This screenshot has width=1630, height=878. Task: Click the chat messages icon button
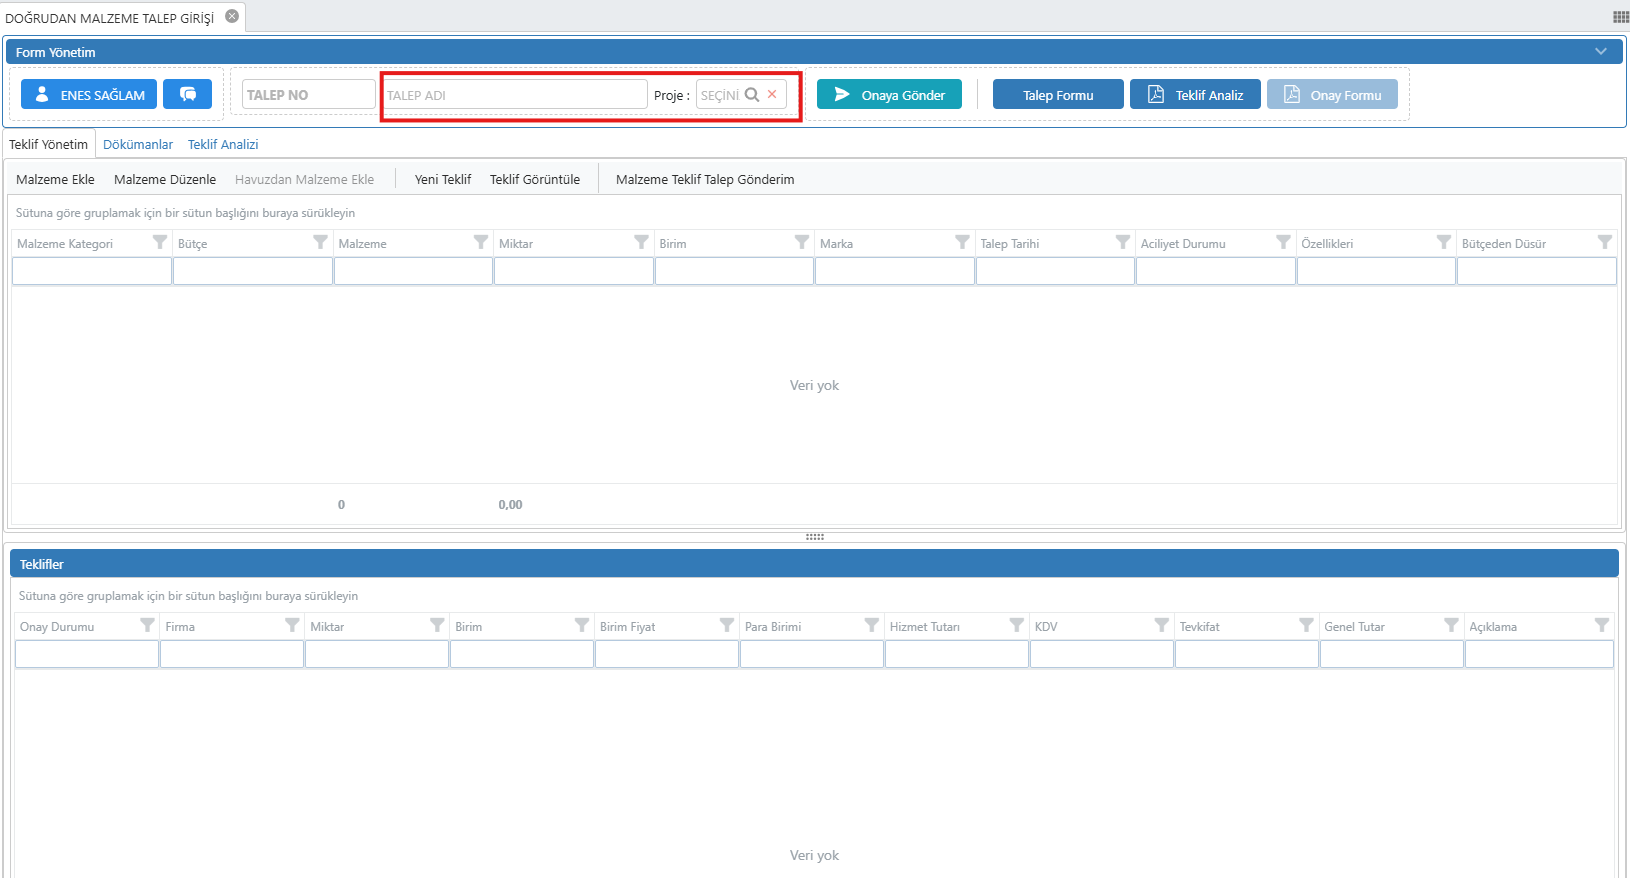[x=187, y=94]
